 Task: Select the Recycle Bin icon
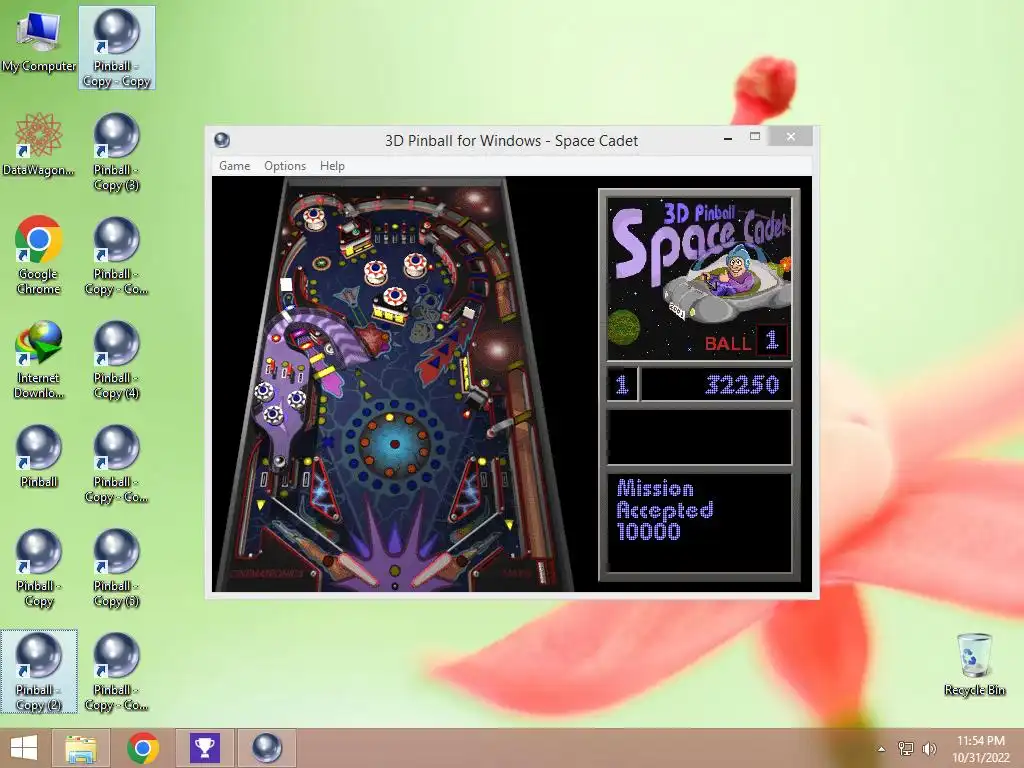coord(974,664)
